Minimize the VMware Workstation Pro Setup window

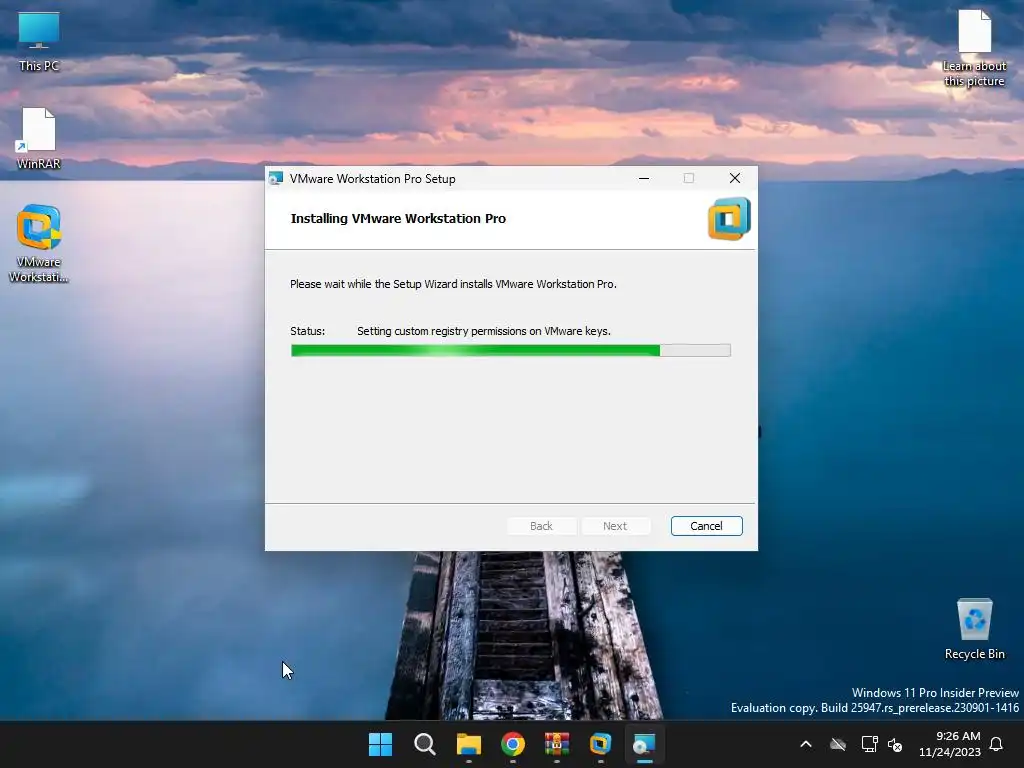click(644, 178)
